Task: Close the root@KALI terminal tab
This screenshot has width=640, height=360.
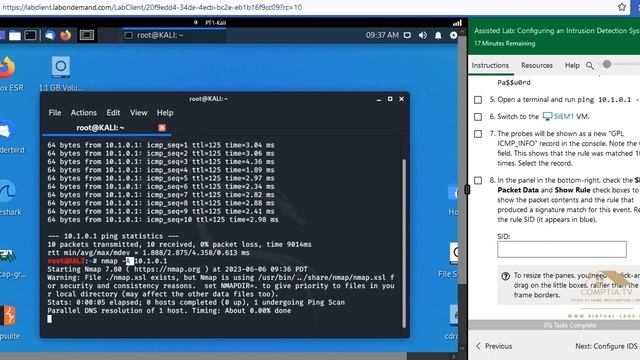Action: (x=162, y=128)
